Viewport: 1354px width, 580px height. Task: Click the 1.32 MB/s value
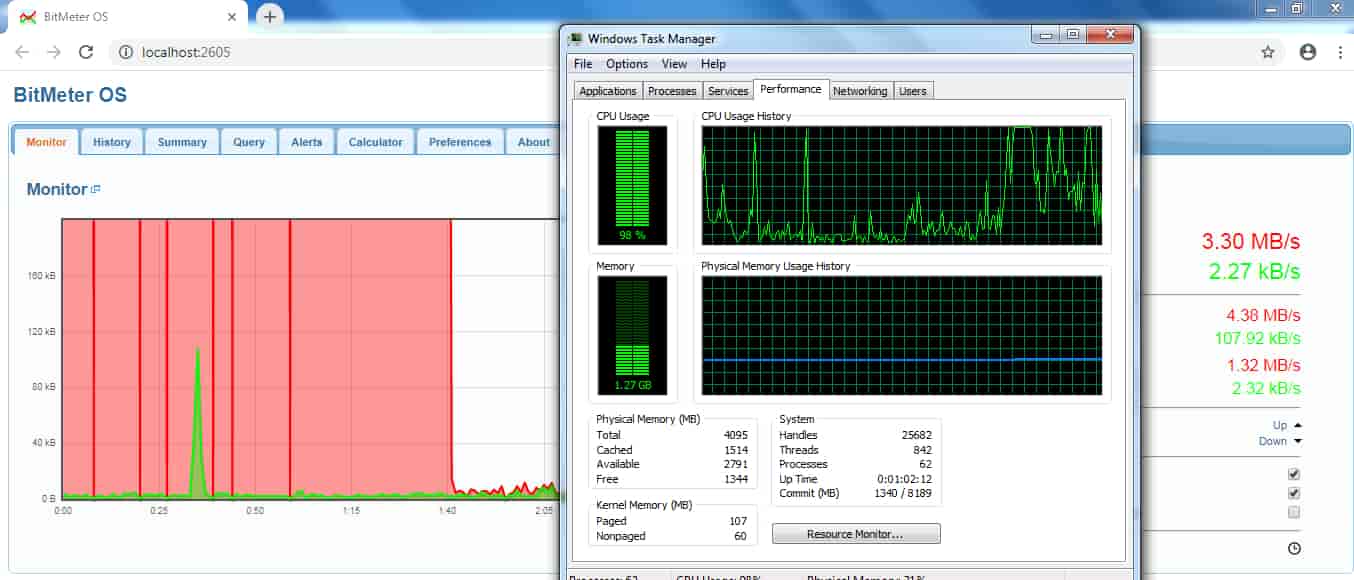(x=1263, y=365)
